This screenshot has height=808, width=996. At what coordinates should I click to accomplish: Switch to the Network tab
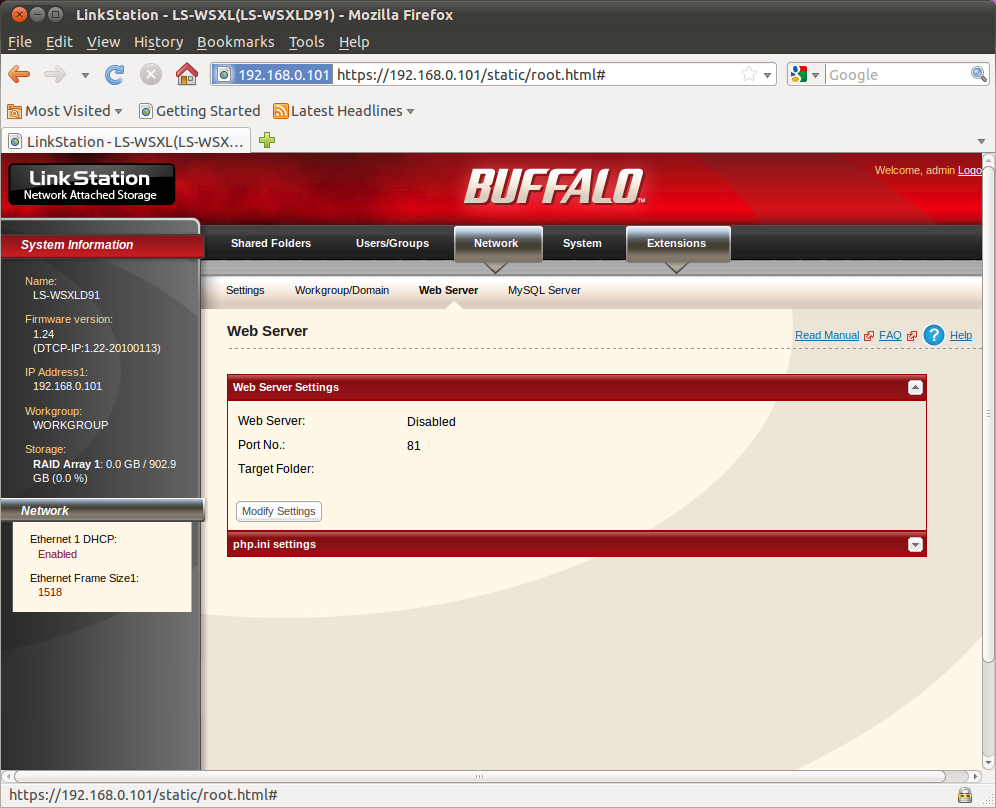coord(496,243)
